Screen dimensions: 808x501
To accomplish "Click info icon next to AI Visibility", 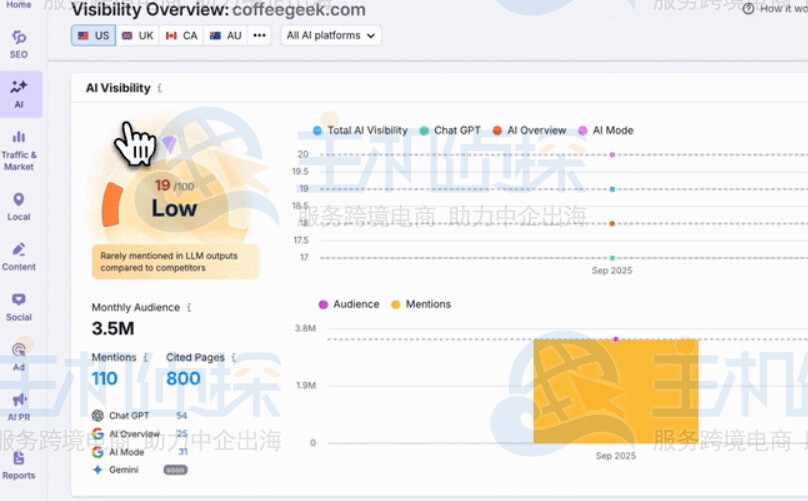I will pyautogui.click(x=159, y=88).
